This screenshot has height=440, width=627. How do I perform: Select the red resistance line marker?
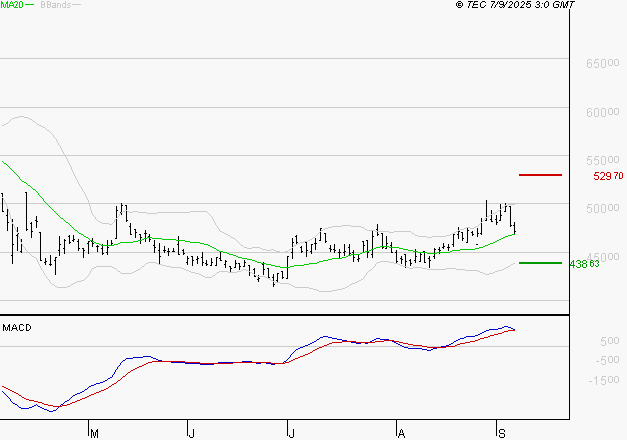click(x=542, y=175)
